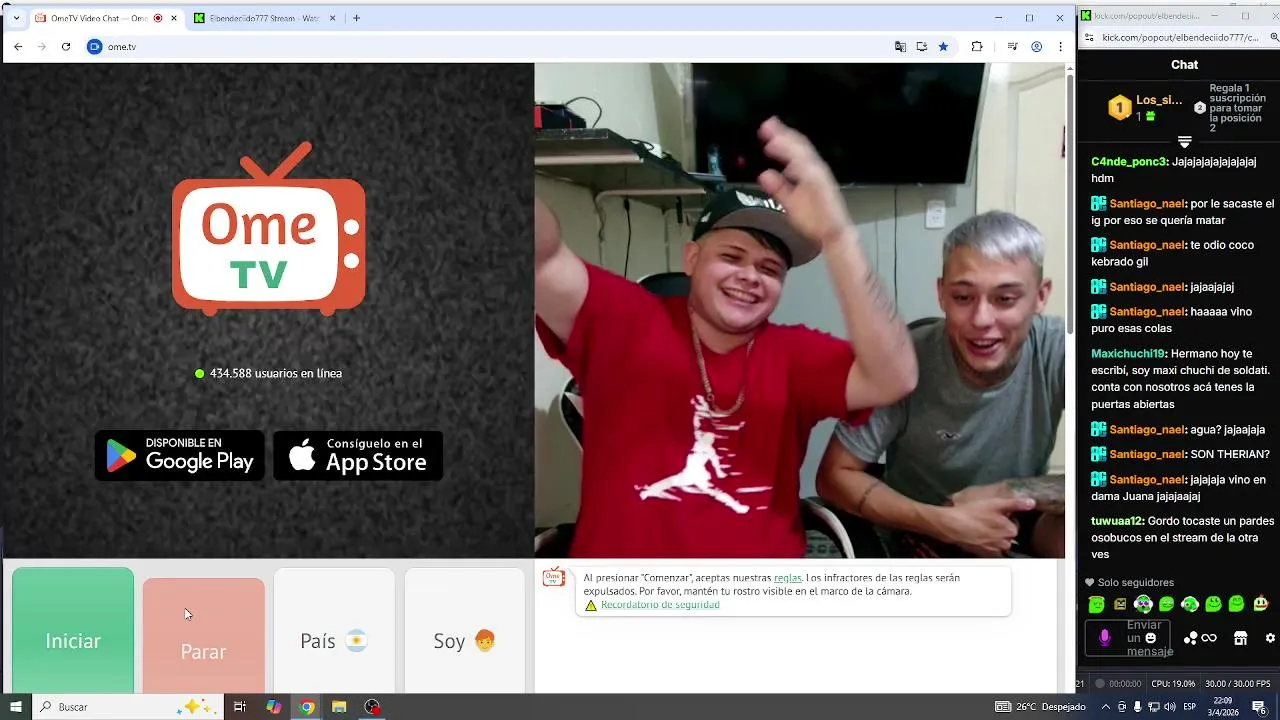Open the Soy gender selector
This screenshot has width=1280, height=720.
pos(465,631)
